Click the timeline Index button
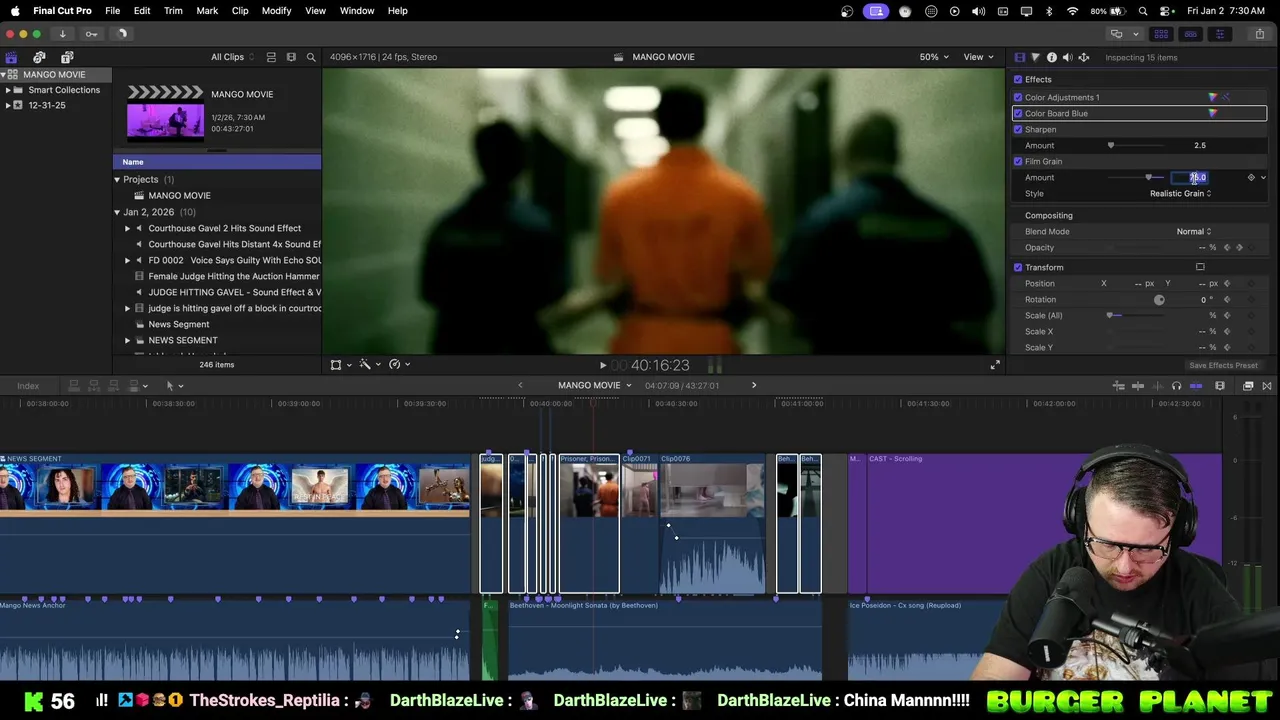 (x=28, y=386)
